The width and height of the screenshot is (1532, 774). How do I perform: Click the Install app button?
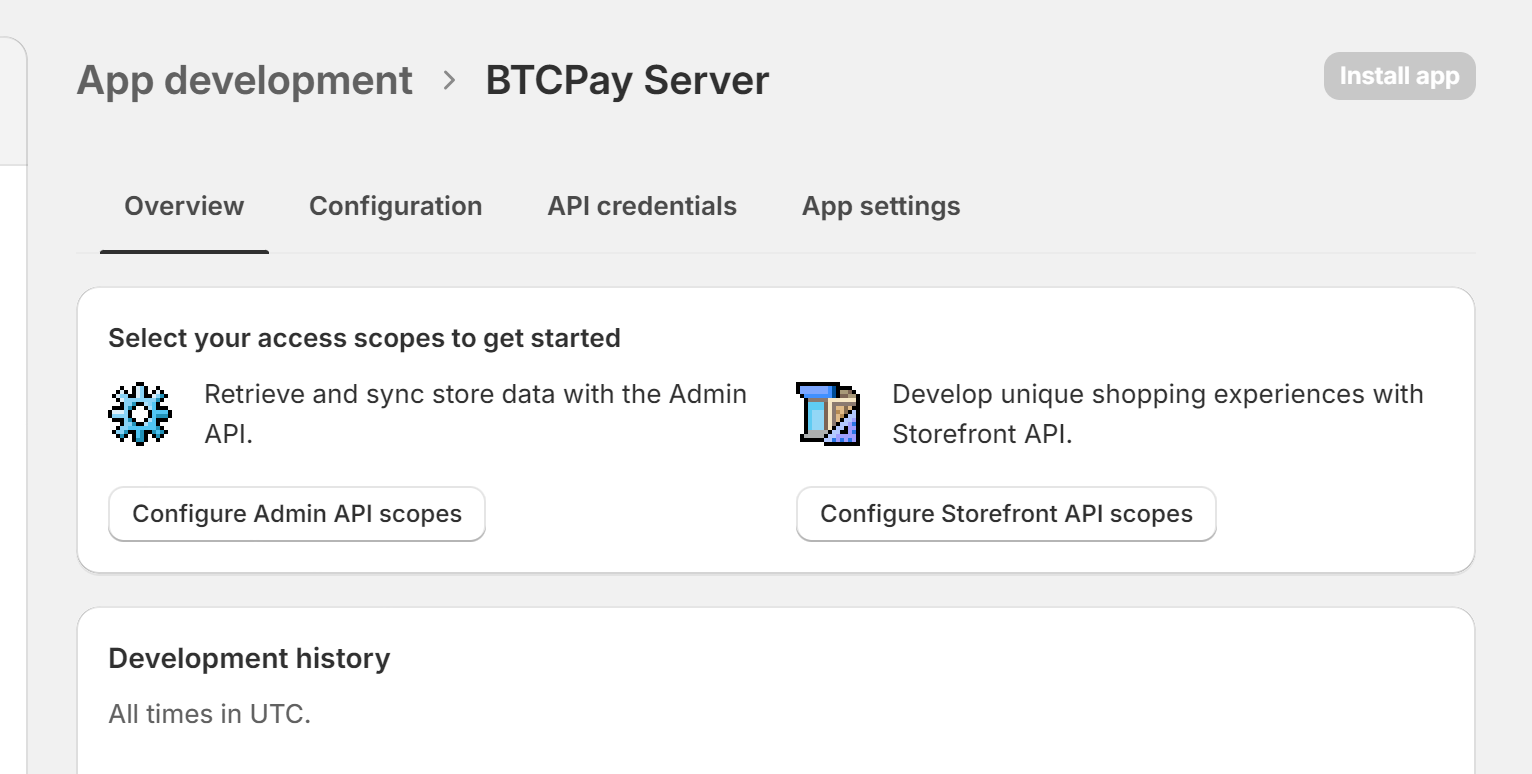click(1399, 76)
